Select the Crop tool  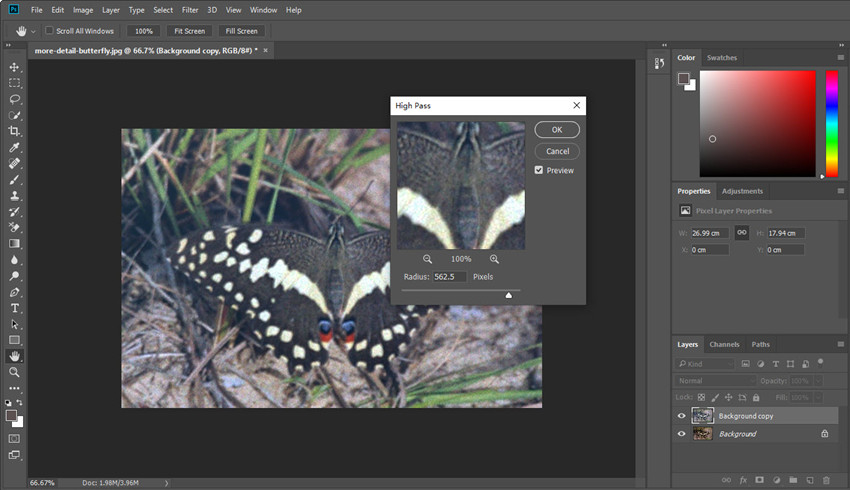[x=14, y=131]
